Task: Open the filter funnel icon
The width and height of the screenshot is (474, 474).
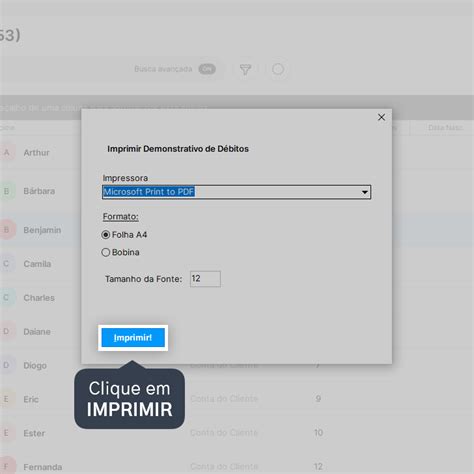Action: 245,69
